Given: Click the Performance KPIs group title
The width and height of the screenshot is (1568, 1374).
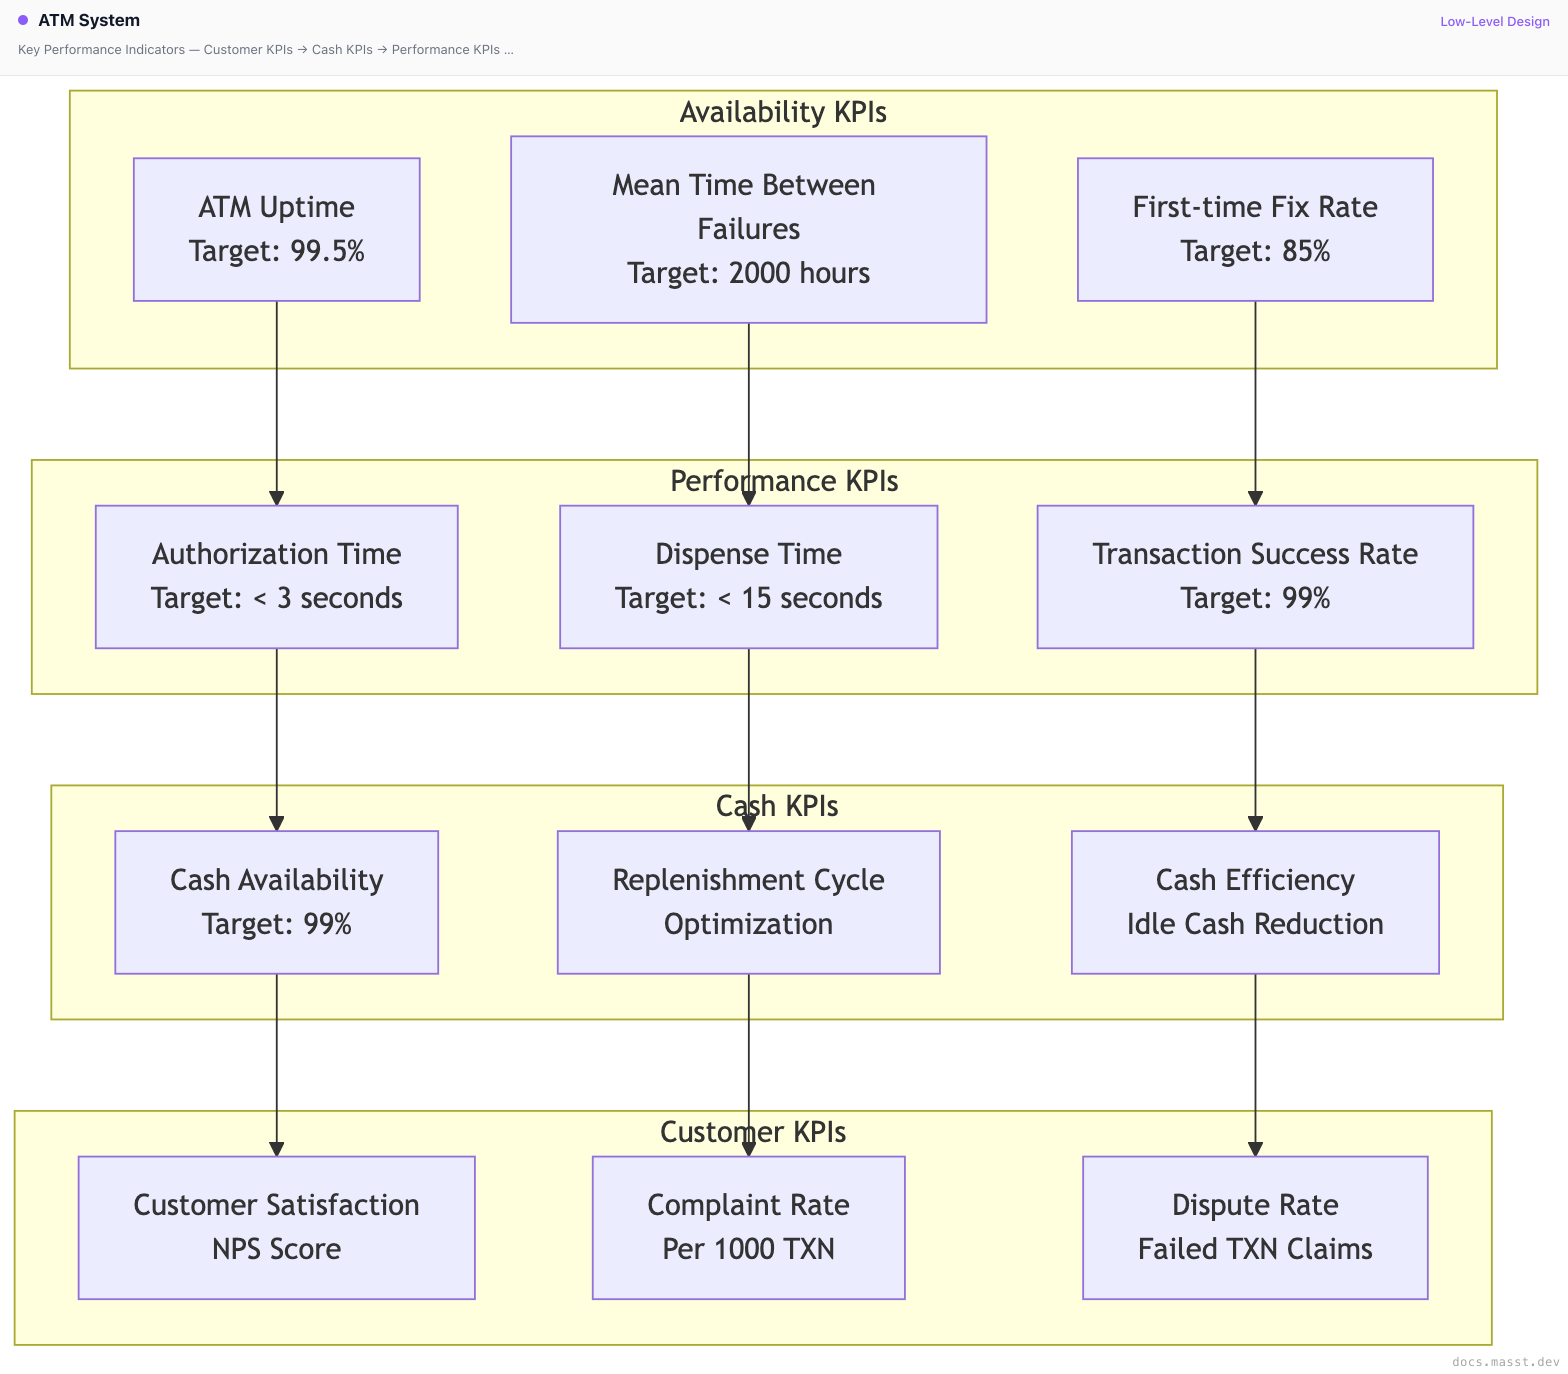Looking at the screenshot, I should [x=784, y=481].
